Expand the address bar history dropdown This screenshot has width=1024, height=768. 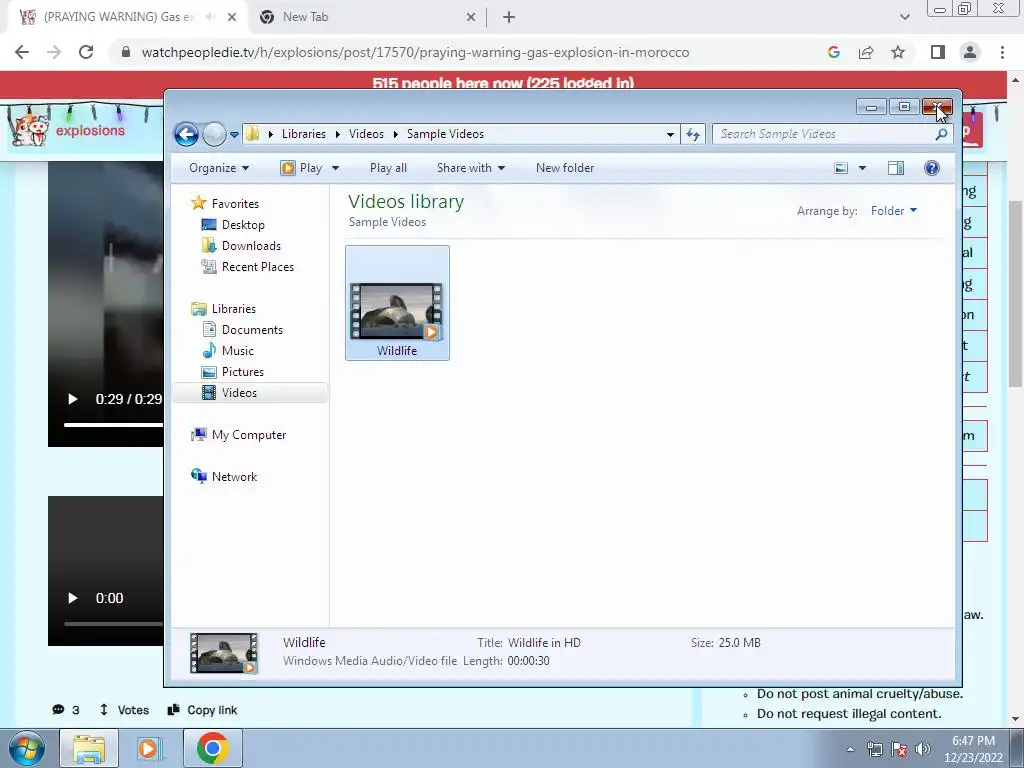click(x=670, y=135)
